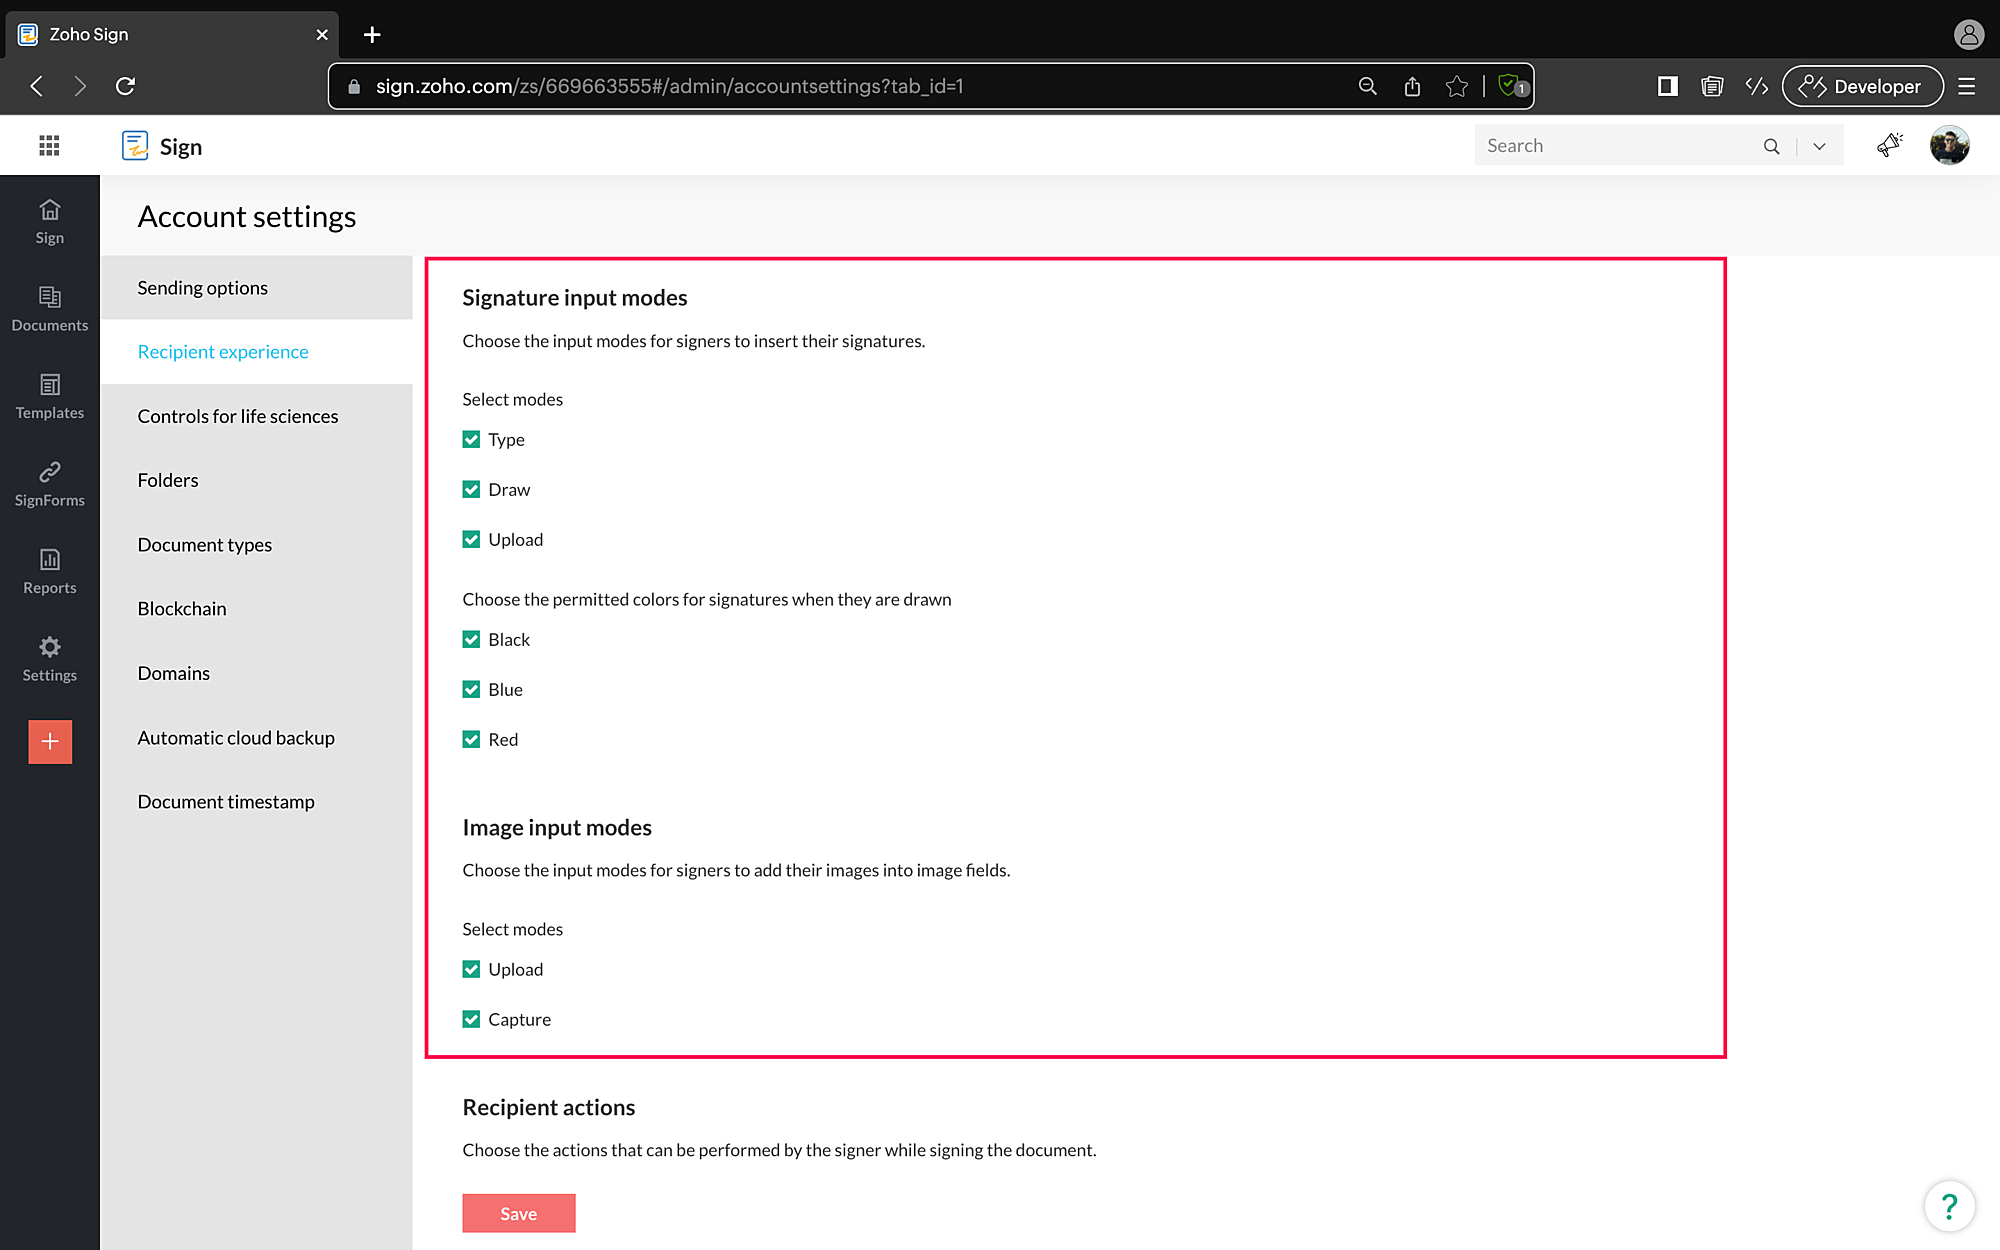Disable the Red signature color checkbox
Screen dimensions: 2000x1250
[x=471, y=740]
